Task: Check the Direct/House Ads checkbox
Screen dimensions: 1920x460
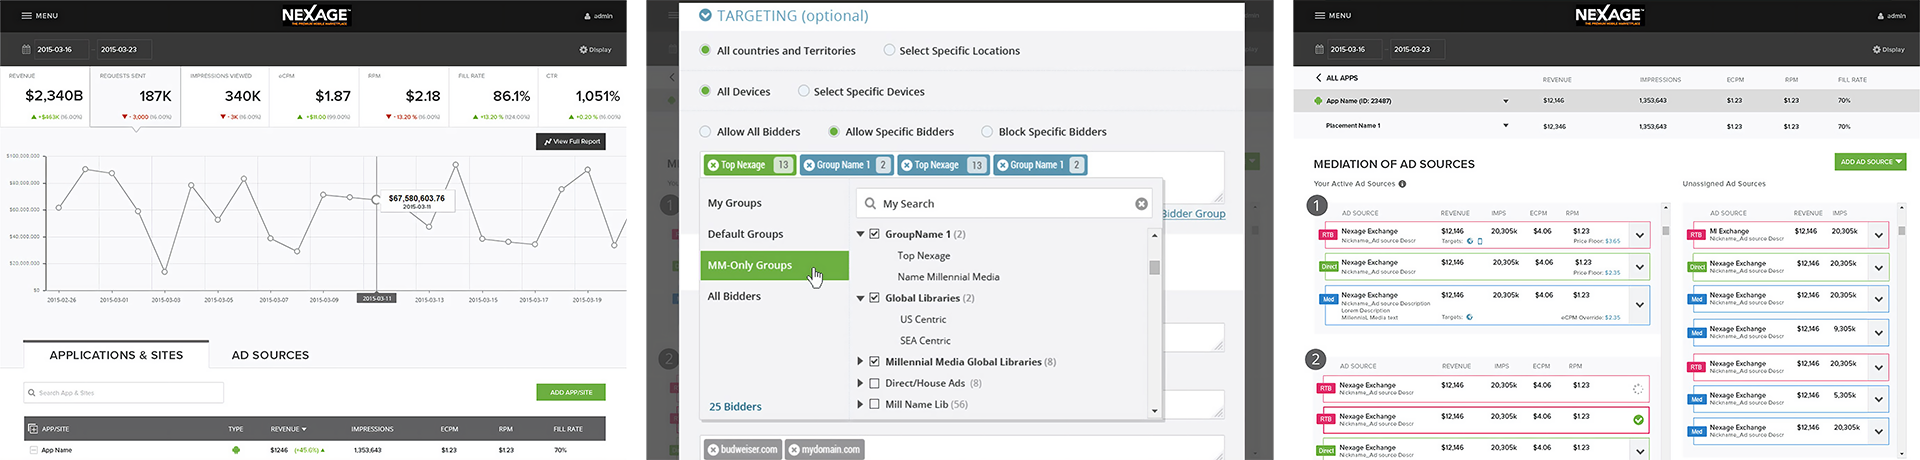Action: (x=874, y=383)
